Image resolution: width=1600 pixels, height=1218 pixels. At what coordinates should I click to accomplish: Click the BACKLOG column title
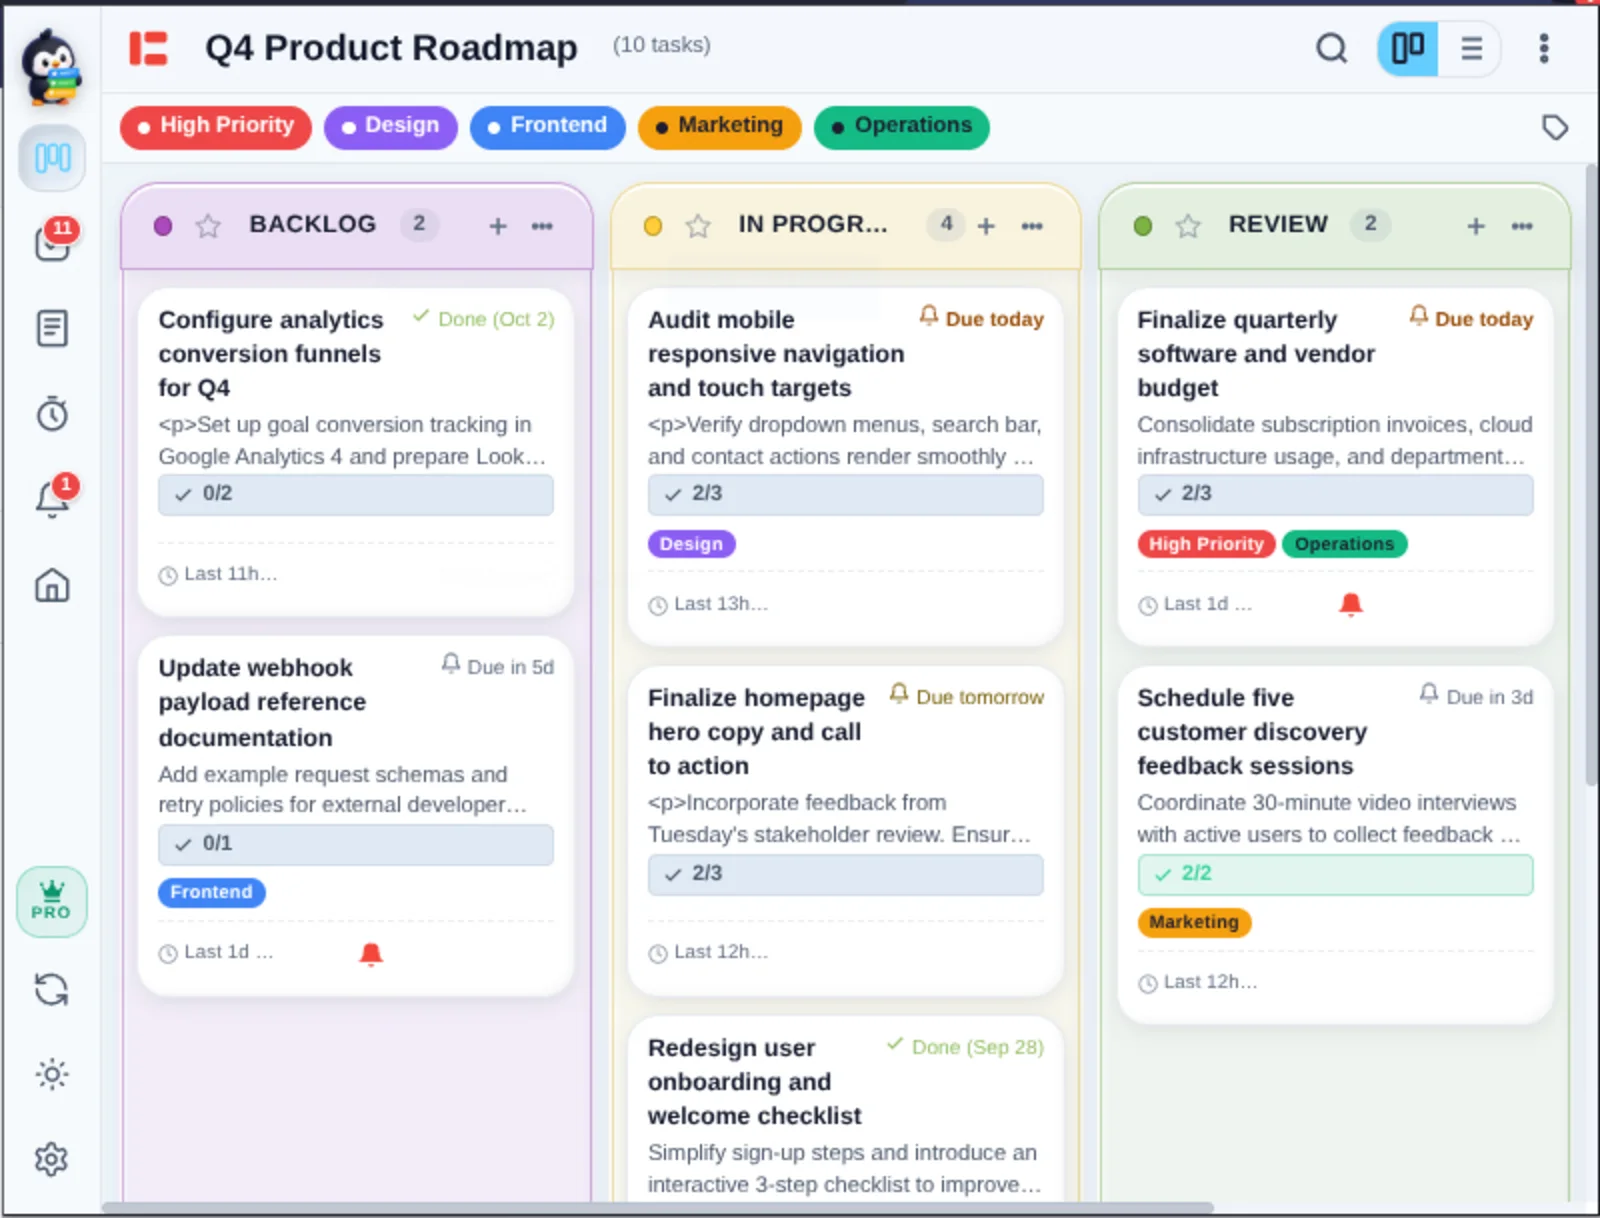[x=313, y=224]
